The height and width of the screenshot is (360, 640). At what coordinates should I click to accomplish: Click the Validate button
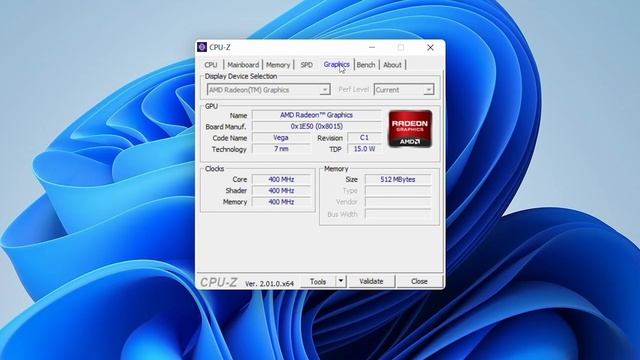click(371, 282)
